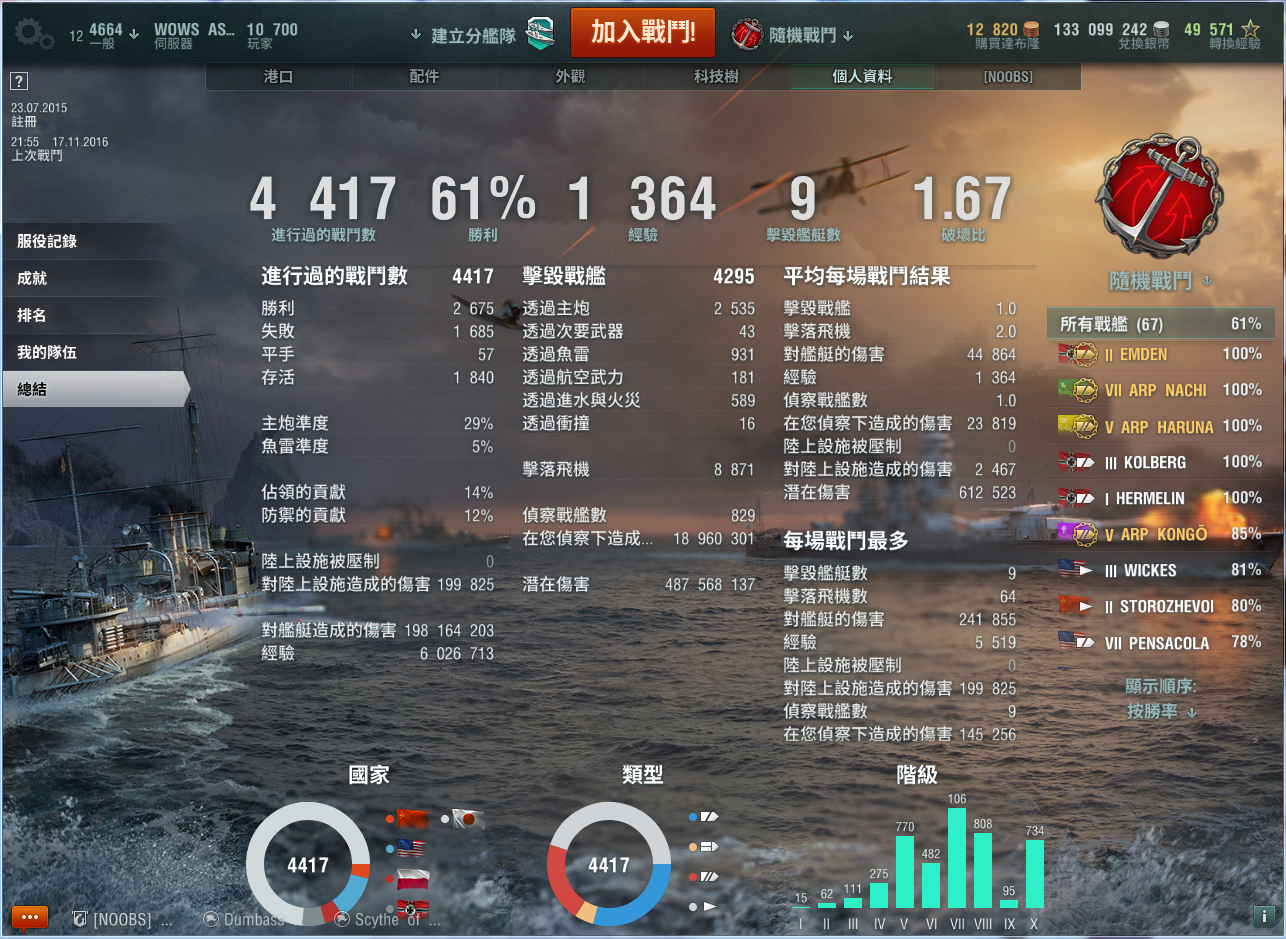
Task: Click the tier VII bar in 階級 chart
Action: point(957,857)
